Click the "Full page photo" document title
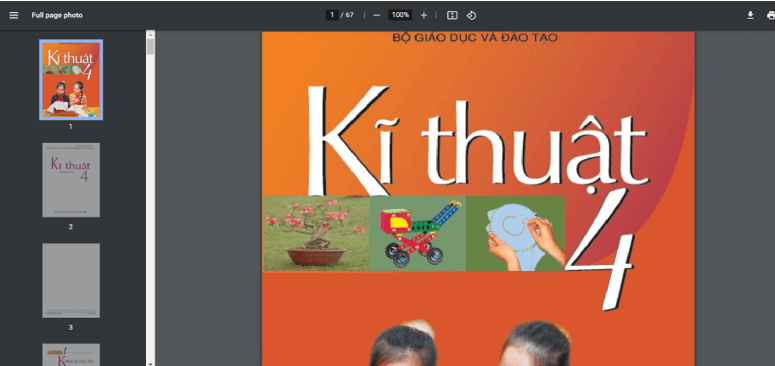This screenshot has width=775, height=366. [57, 15]
